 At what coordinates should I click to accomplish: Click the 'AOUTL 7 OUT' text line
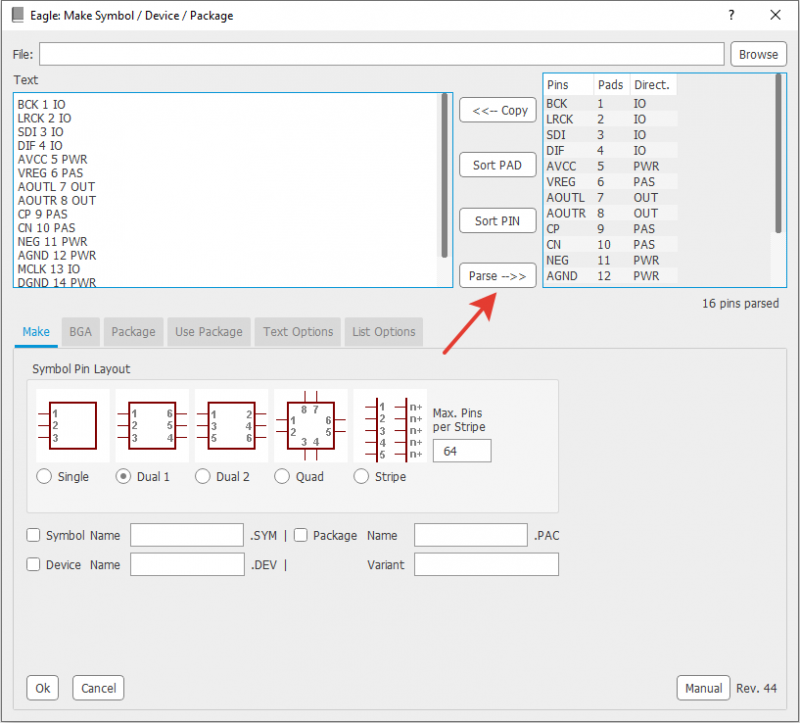tap(56, 187)
